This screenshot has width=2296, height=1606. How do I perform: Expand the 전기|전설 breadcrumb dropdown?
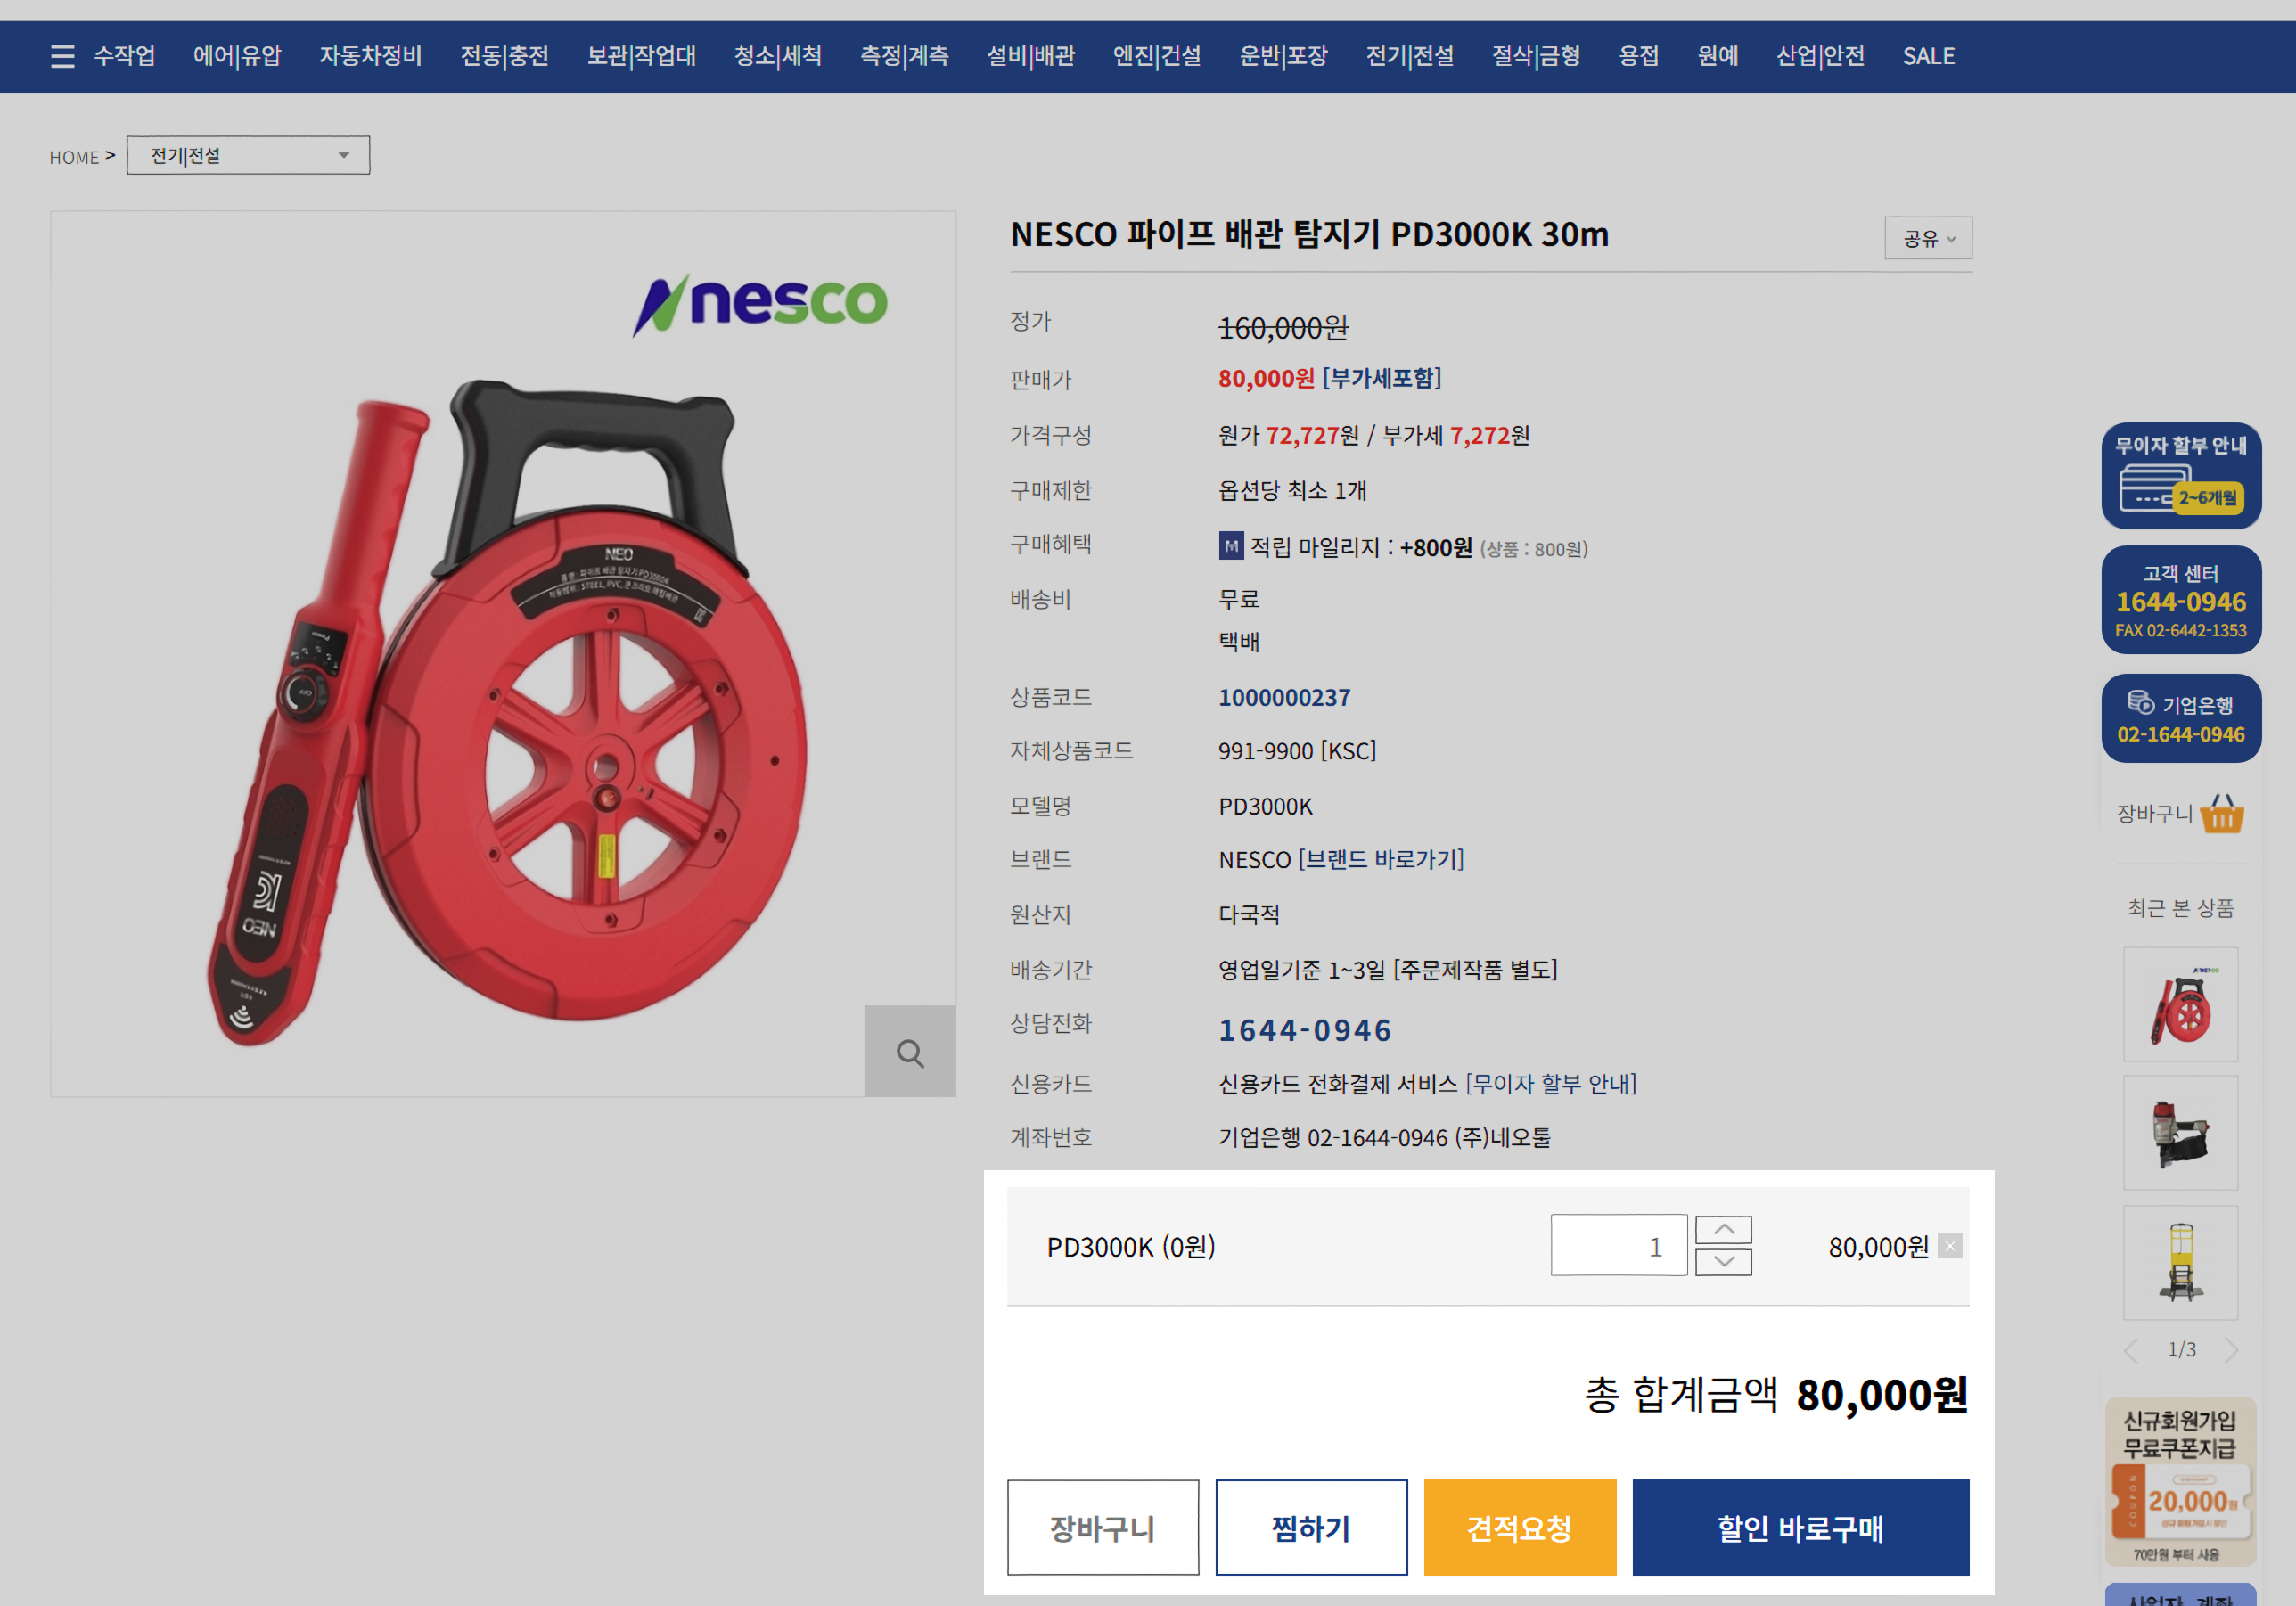(248, 155)
